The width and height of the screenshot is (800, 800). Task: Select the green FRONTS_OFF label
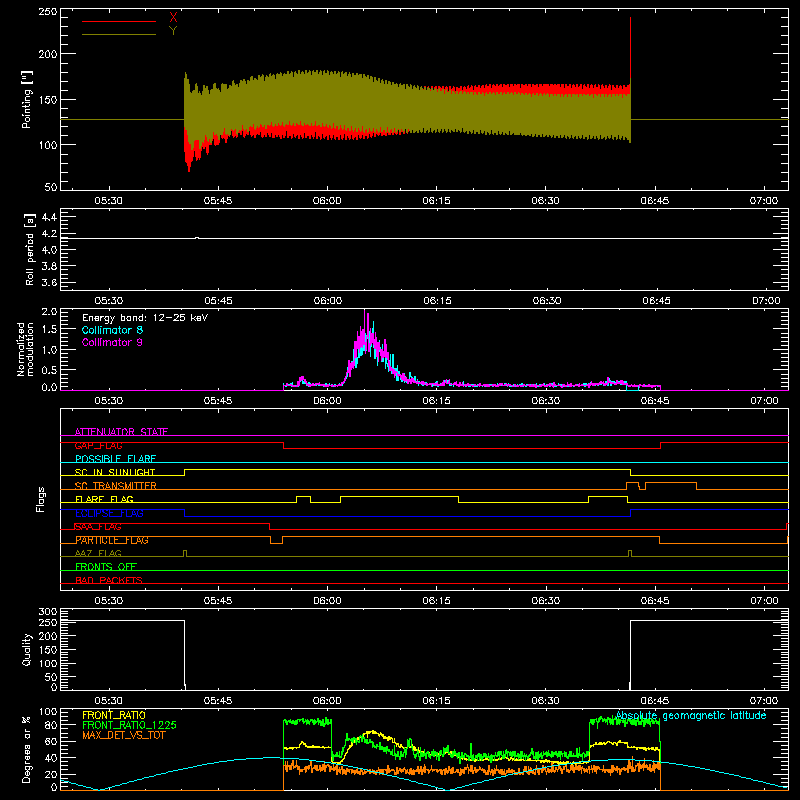[106, 567]
